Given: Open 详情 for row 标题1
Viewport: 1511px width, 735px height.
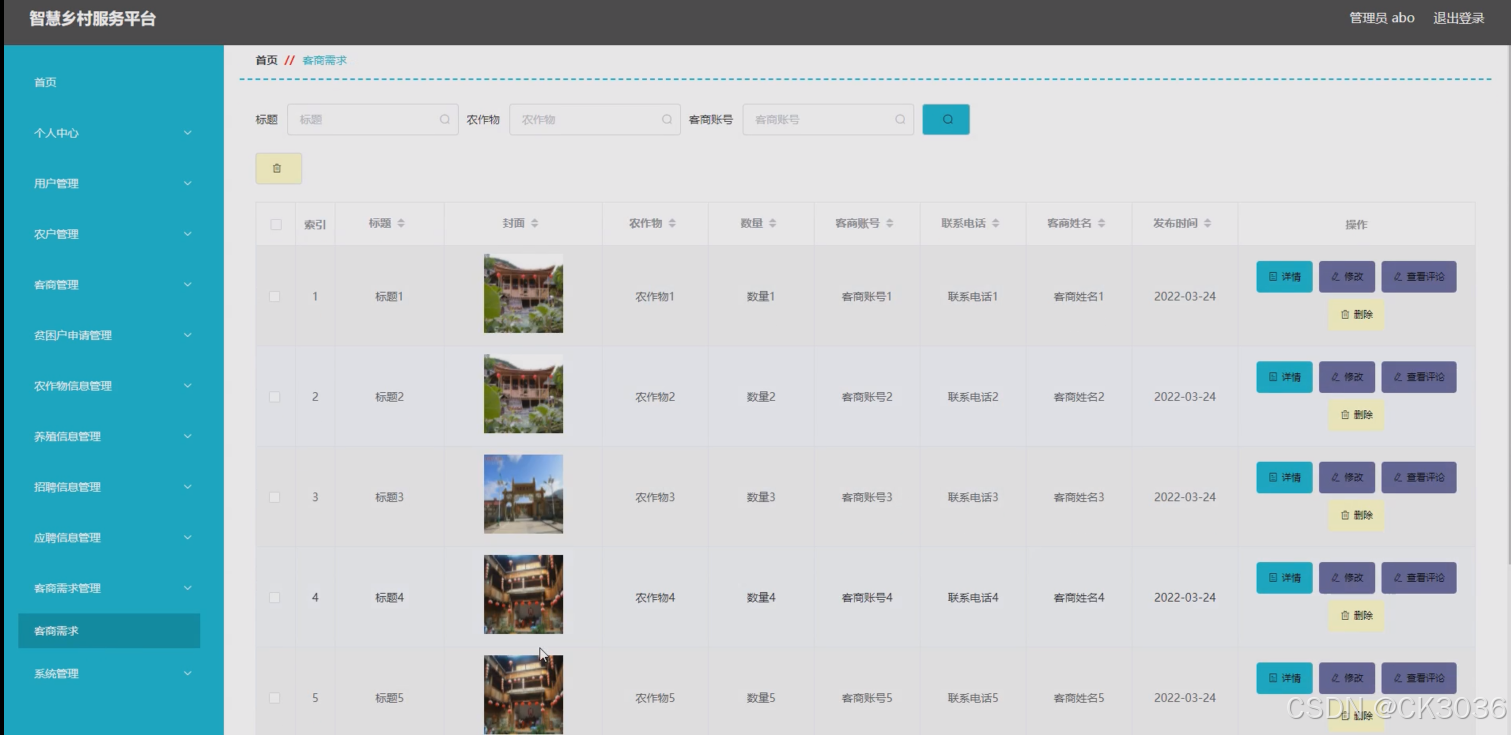Looking at the screenshot, I should tap(1284, 277).
